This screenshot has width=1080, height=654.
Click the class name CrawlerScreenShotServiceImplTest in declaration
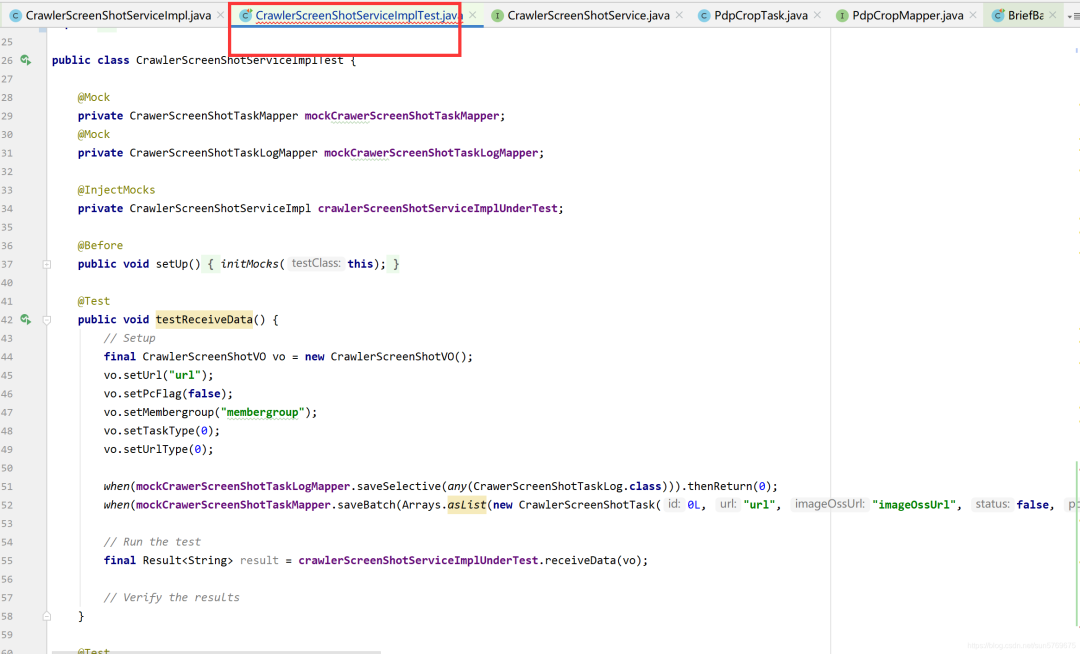coord(239,60)
